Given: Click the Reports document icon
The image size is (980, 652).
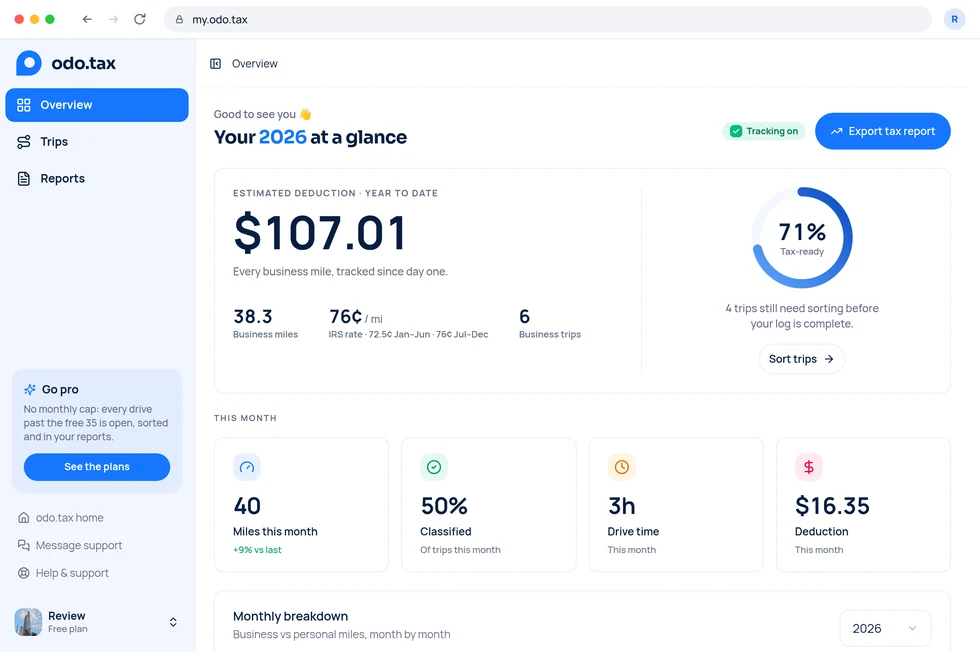Looking at the screenshot, I should (24, 179).
